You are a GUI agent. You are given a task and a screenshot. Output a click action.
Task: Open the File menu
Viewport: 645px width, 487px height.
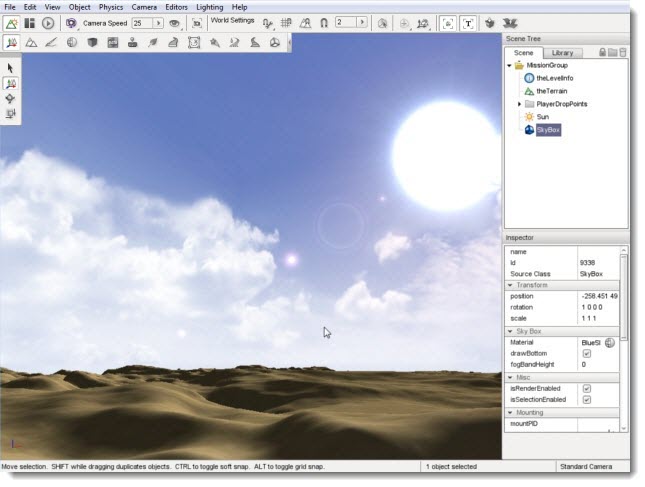(10, 7)
